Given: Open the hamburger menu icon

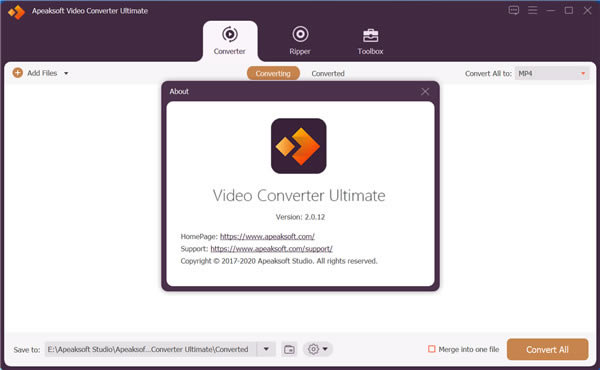Looking at the screenshot, I should [533, 10].
